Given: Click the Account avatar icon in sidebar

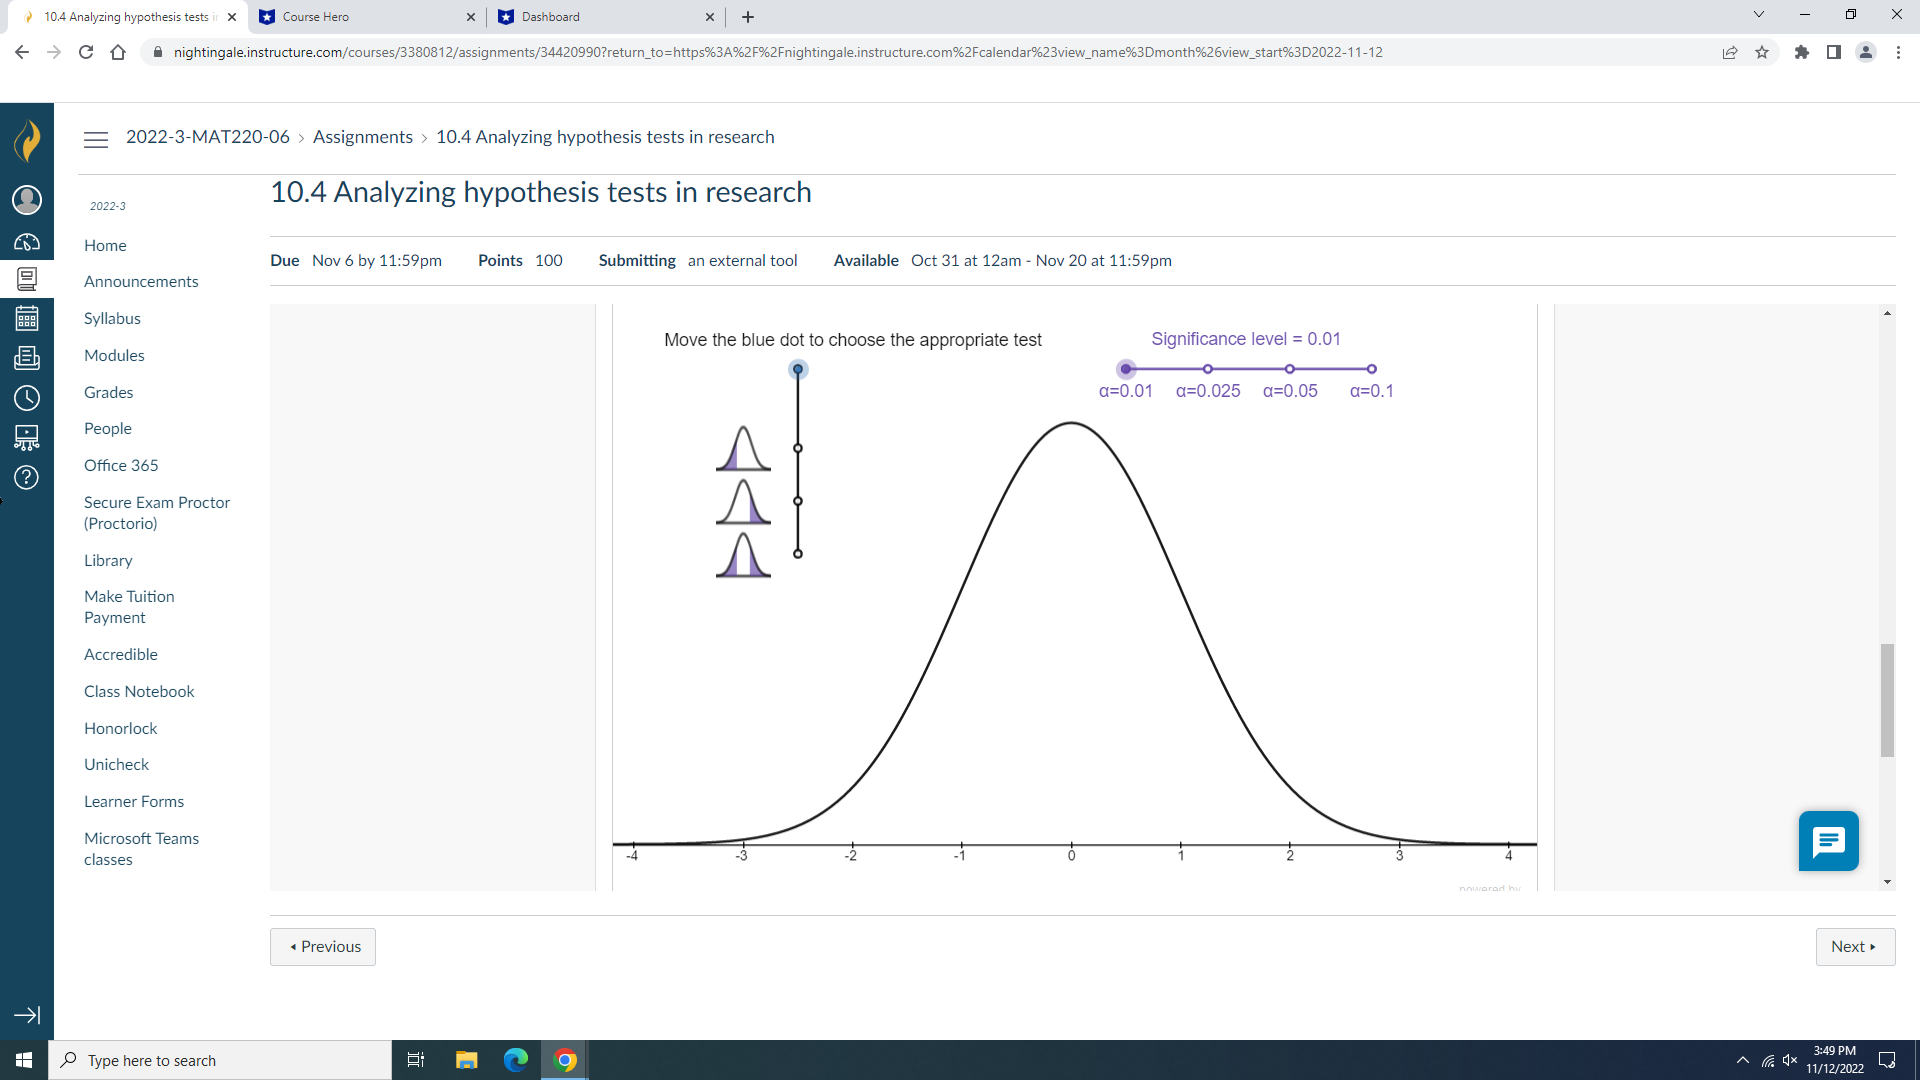Looking at the screenshot, I should coord(27,200).
